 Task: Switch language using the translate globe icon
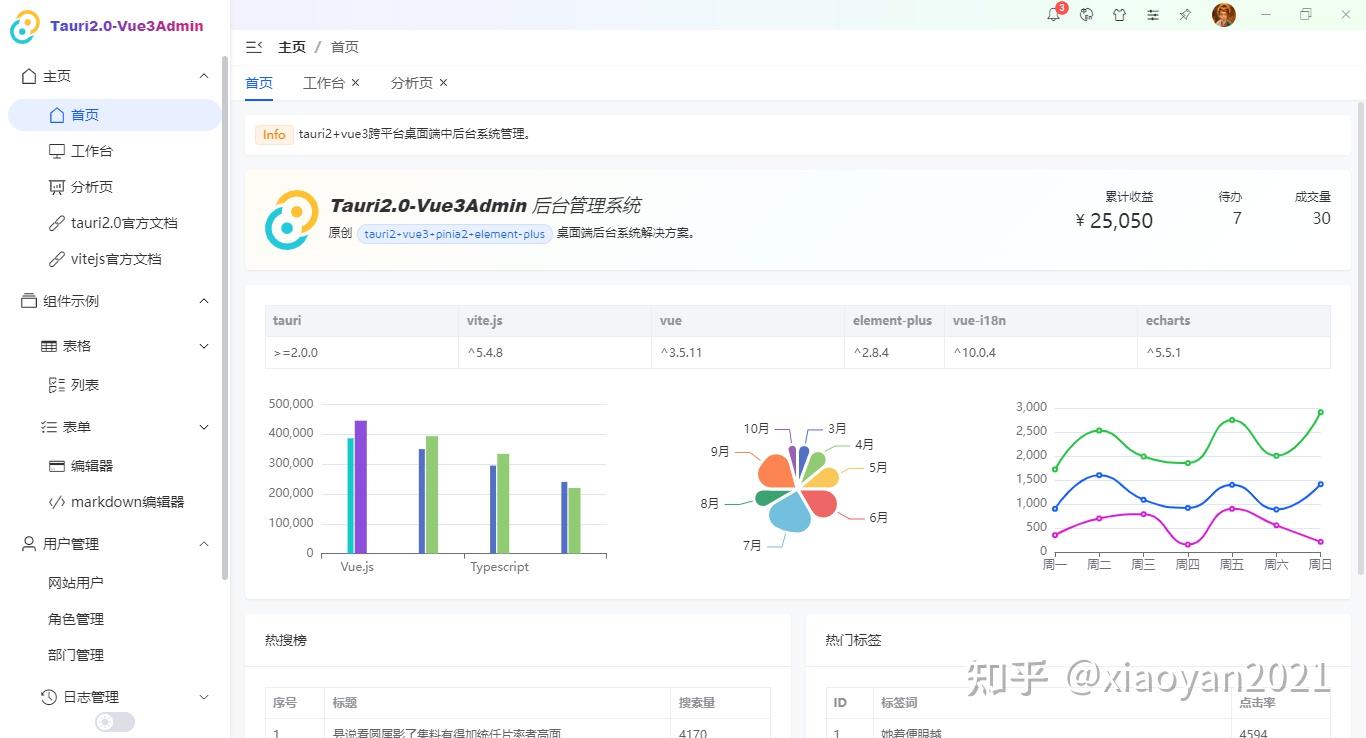(x=1086, y=15)
